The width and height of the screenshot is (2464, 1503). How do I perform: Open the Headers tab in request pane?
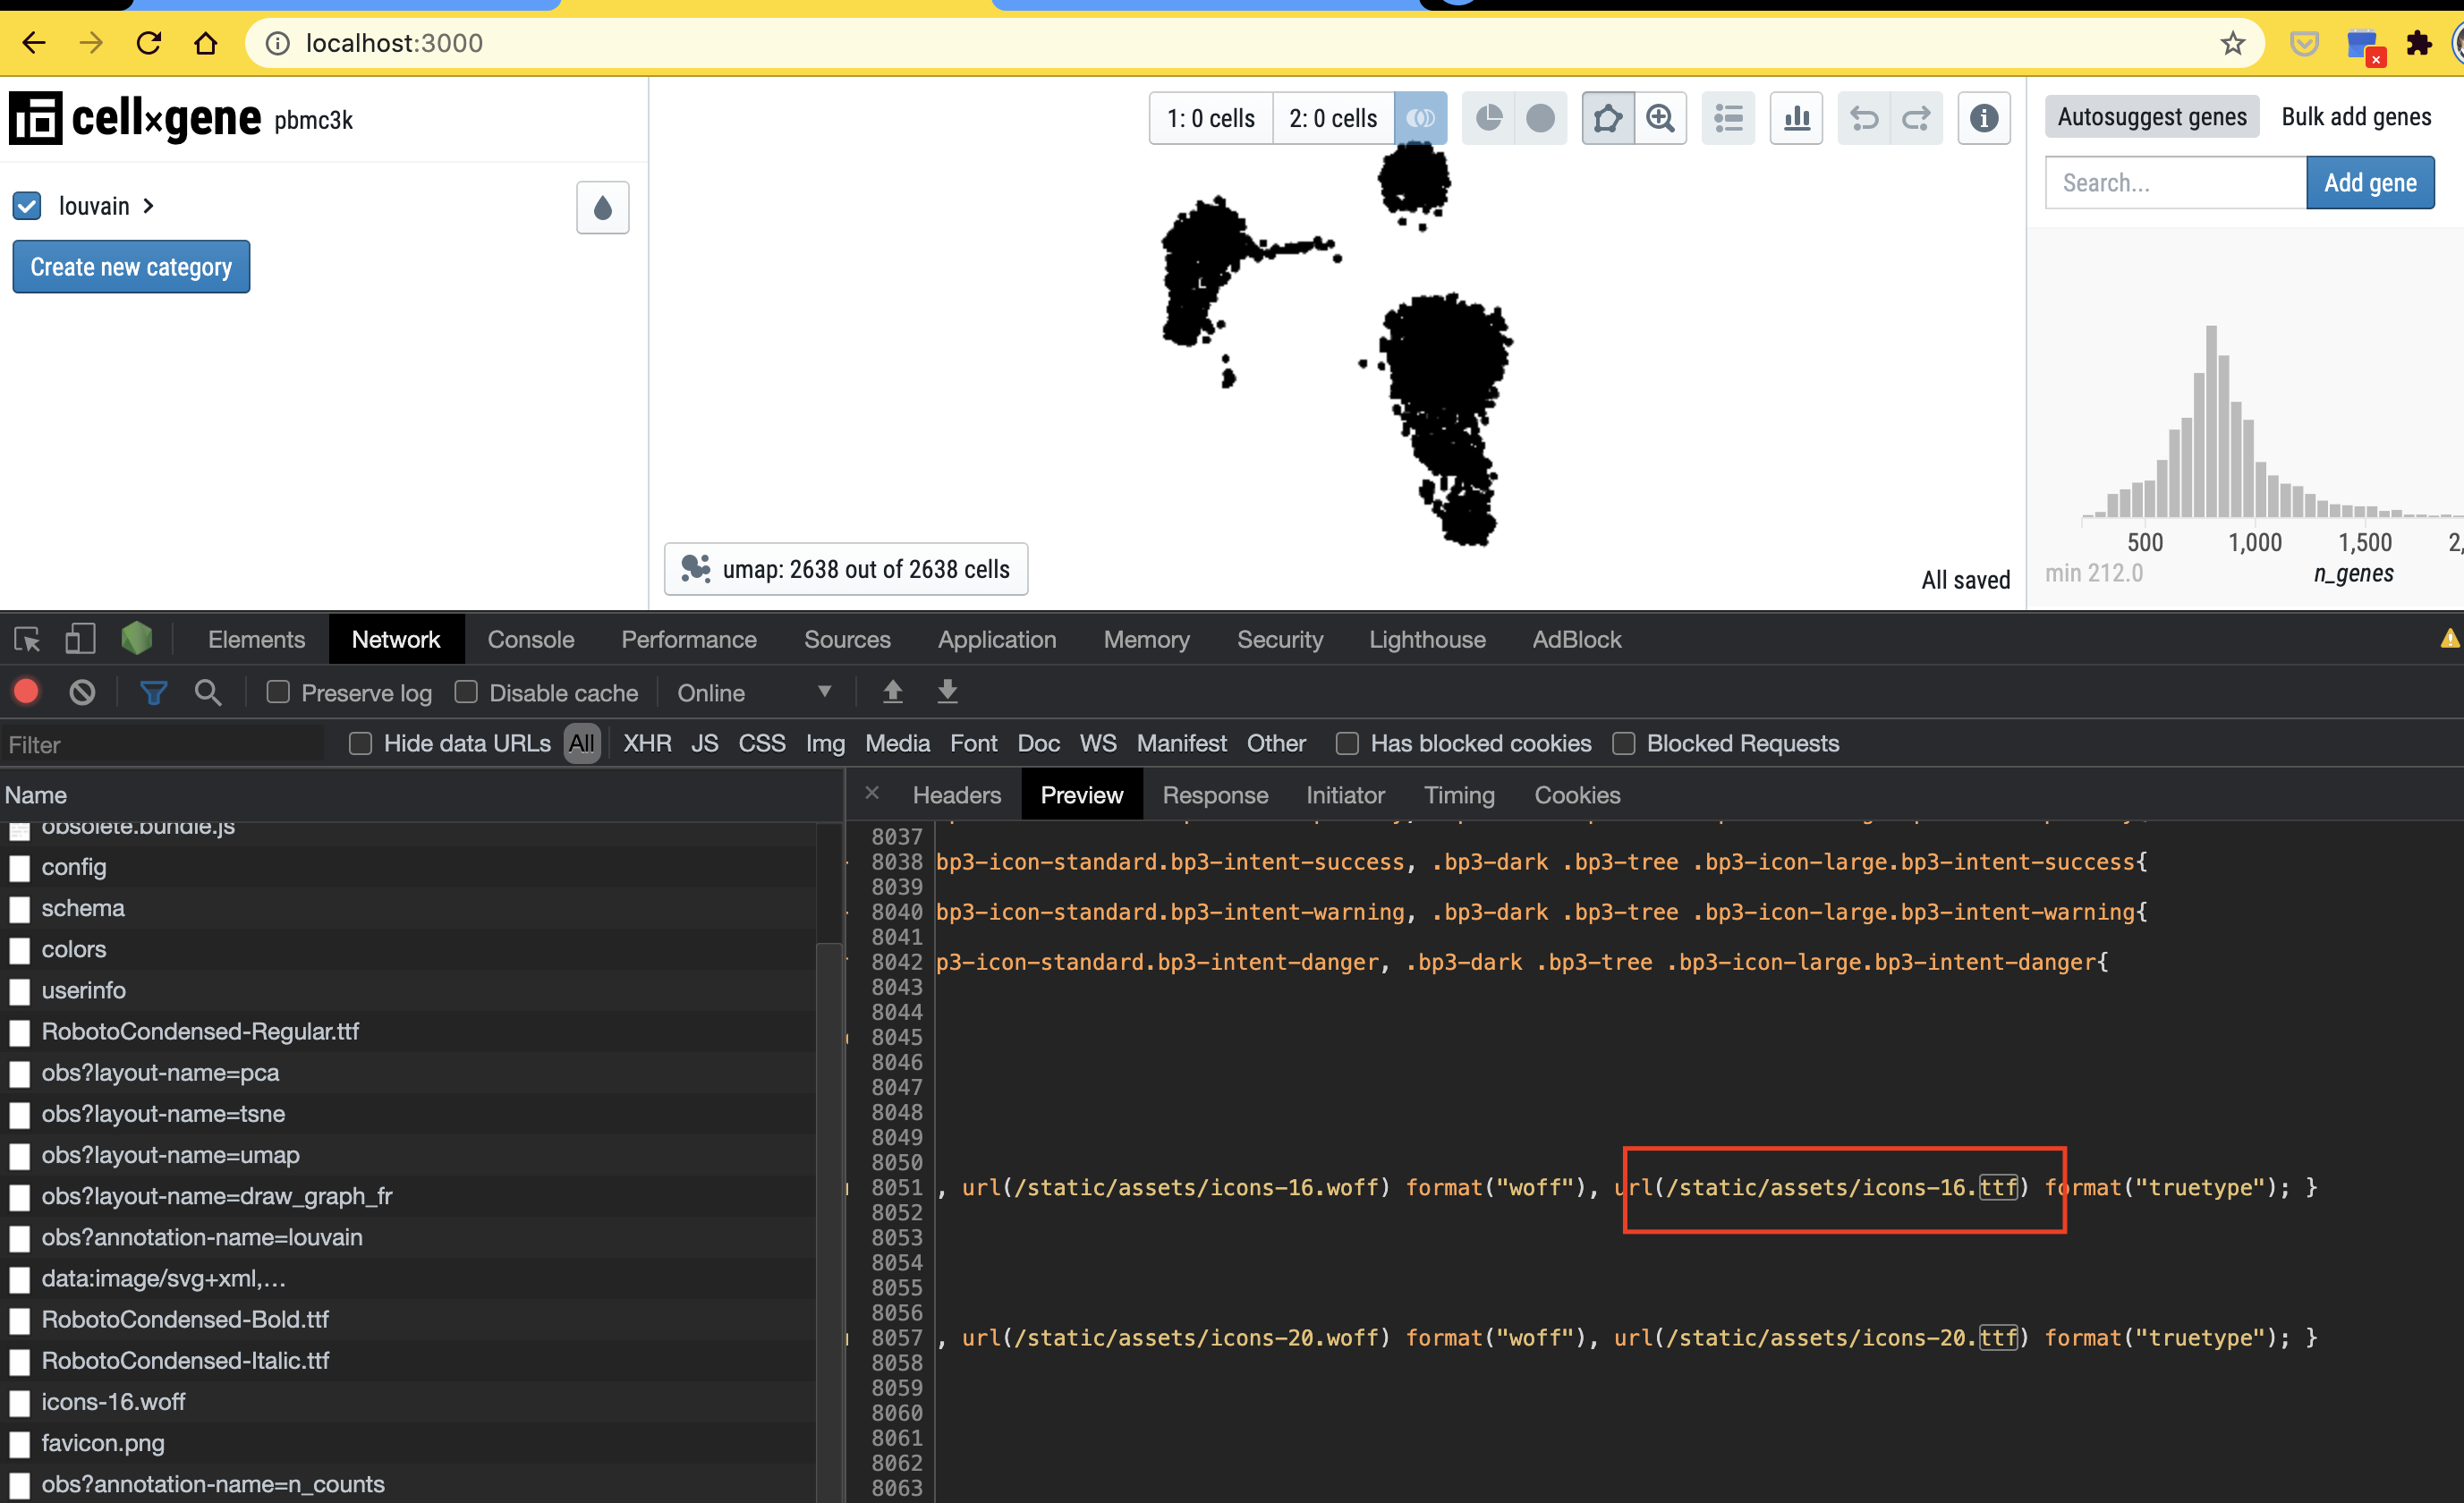click(x=956, y=795)
